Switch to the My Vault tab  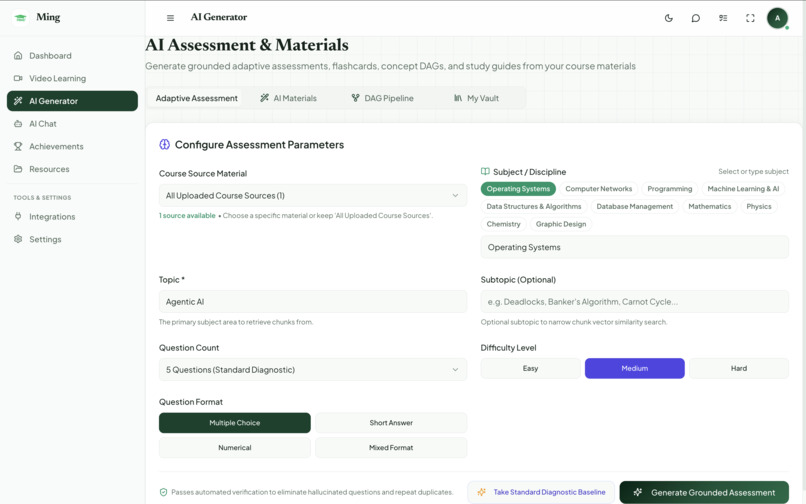477,98
